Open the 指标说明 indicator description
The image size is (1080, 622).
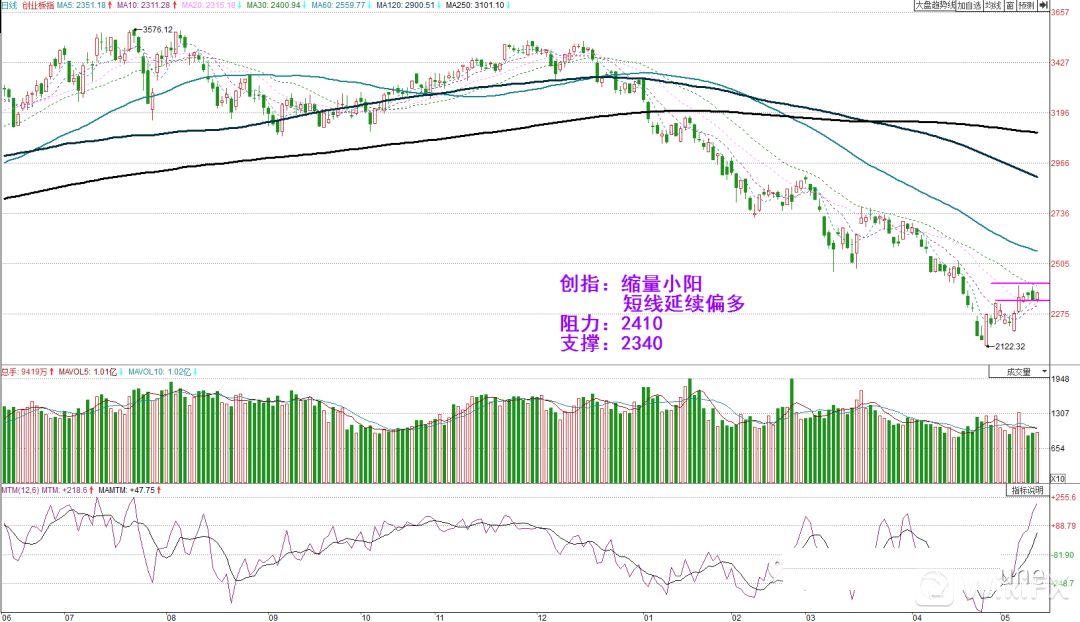pos(1024,491)
